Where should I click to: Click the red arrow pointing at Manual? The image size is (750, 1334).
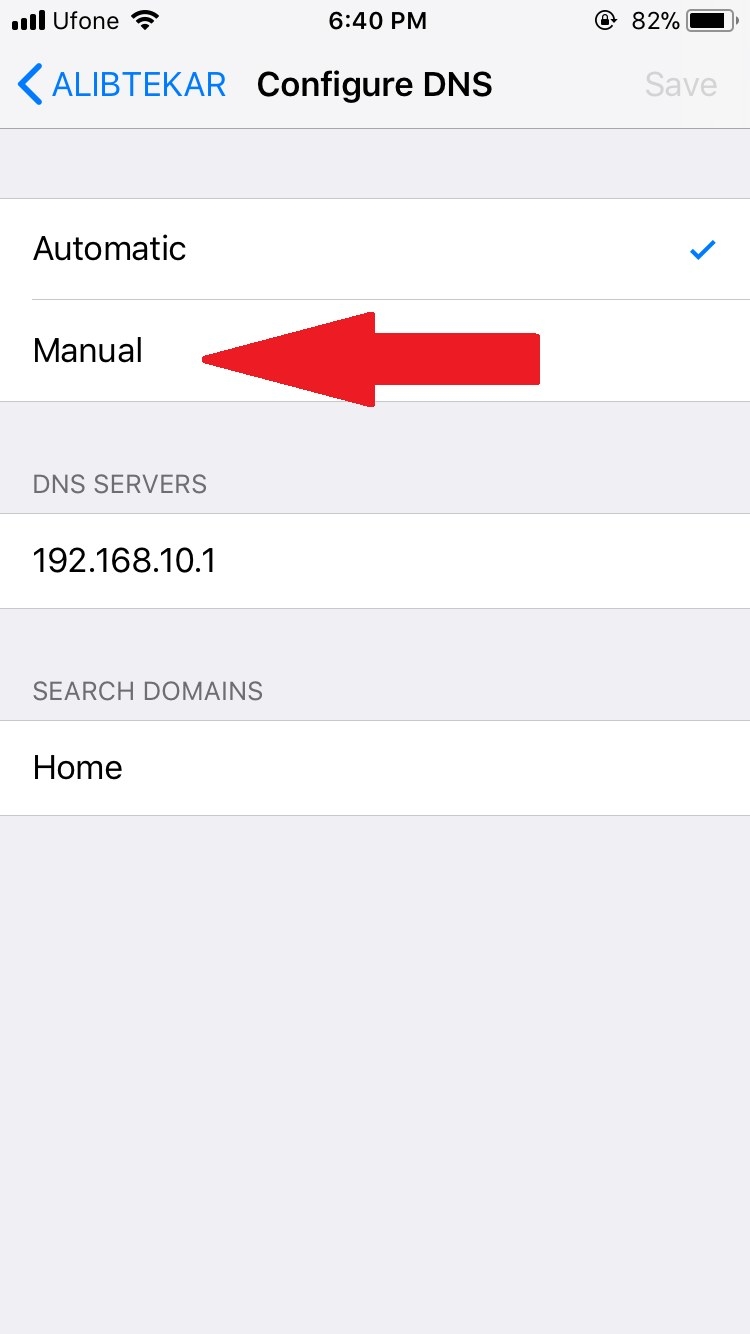pyautogui.click(x=371, y=359)
